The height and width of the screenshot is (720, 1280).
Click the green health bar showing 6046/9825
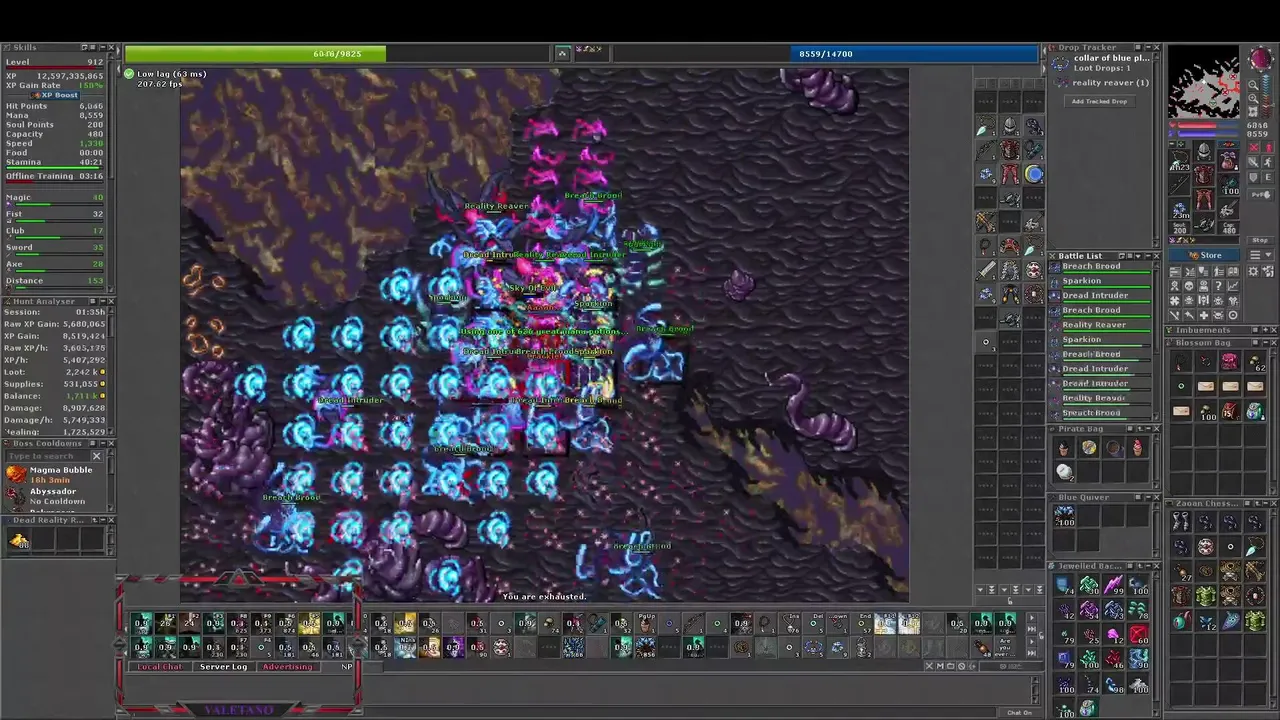click(337, 54)
